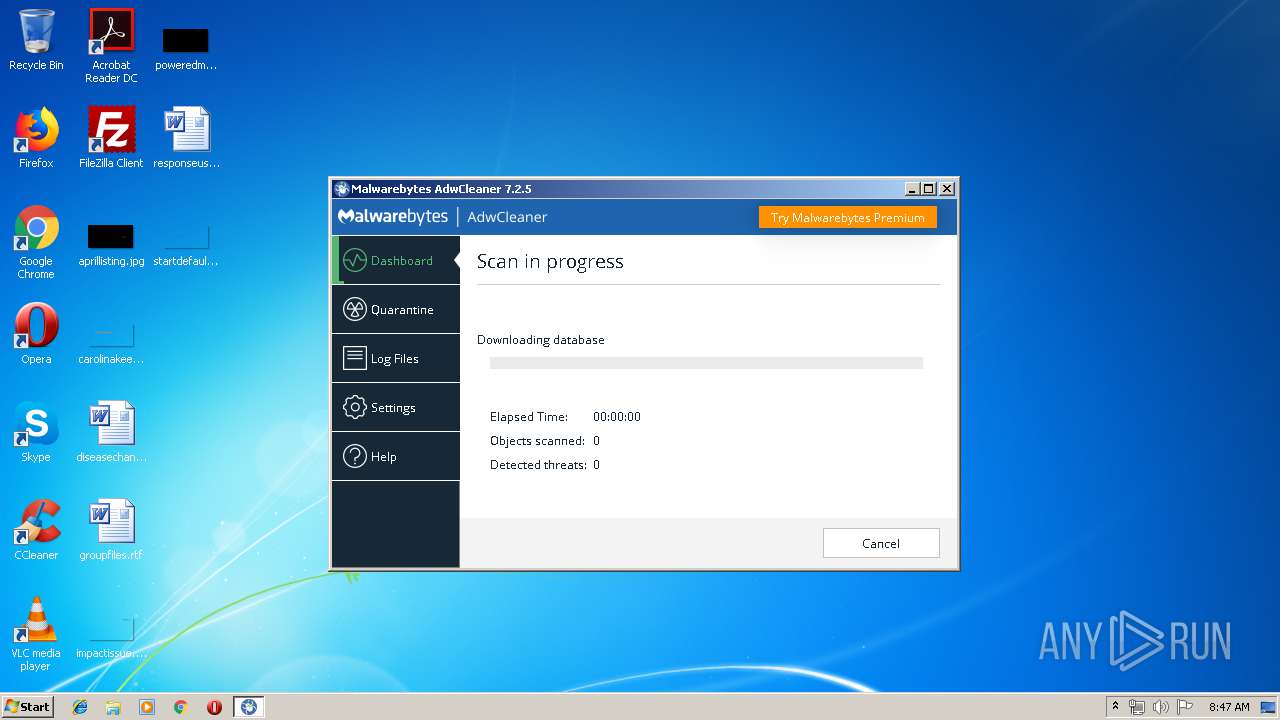Select the poweredm desktop file
The width and height of the screenshot is (1280, 720).
(186, 48)
